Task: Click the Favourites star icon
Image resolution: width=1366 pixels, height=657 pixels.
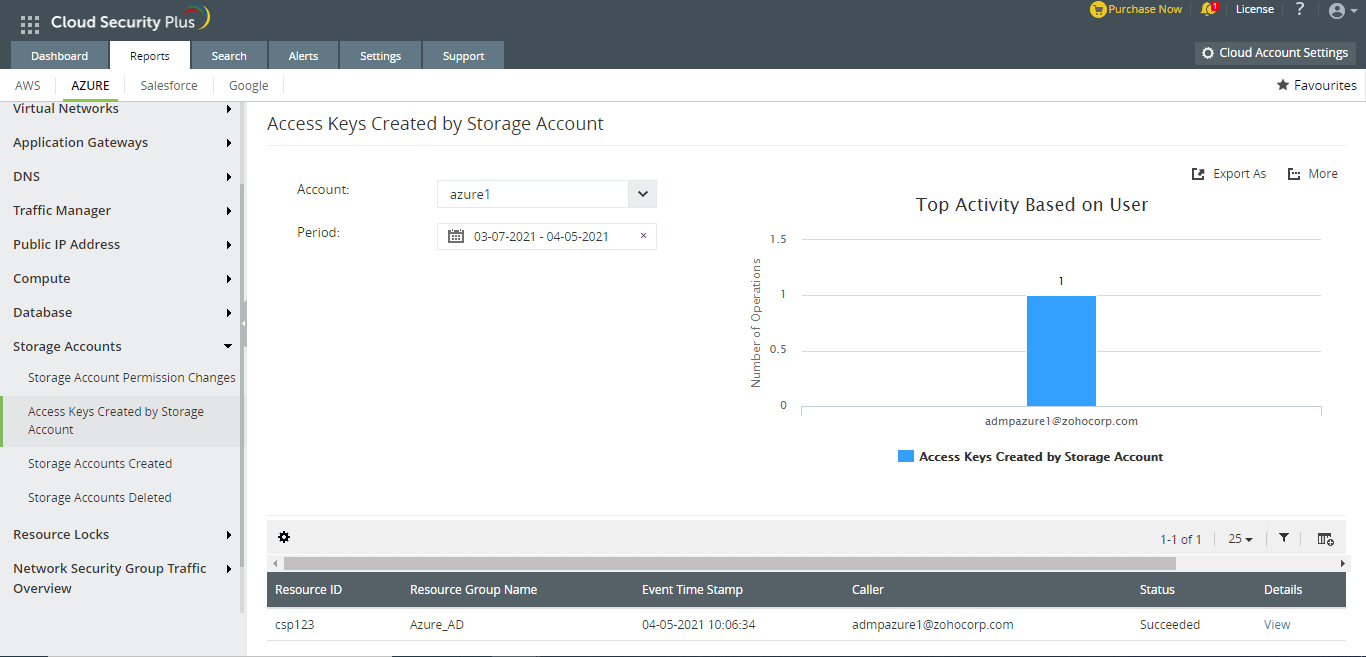Action: (1283, 85)
